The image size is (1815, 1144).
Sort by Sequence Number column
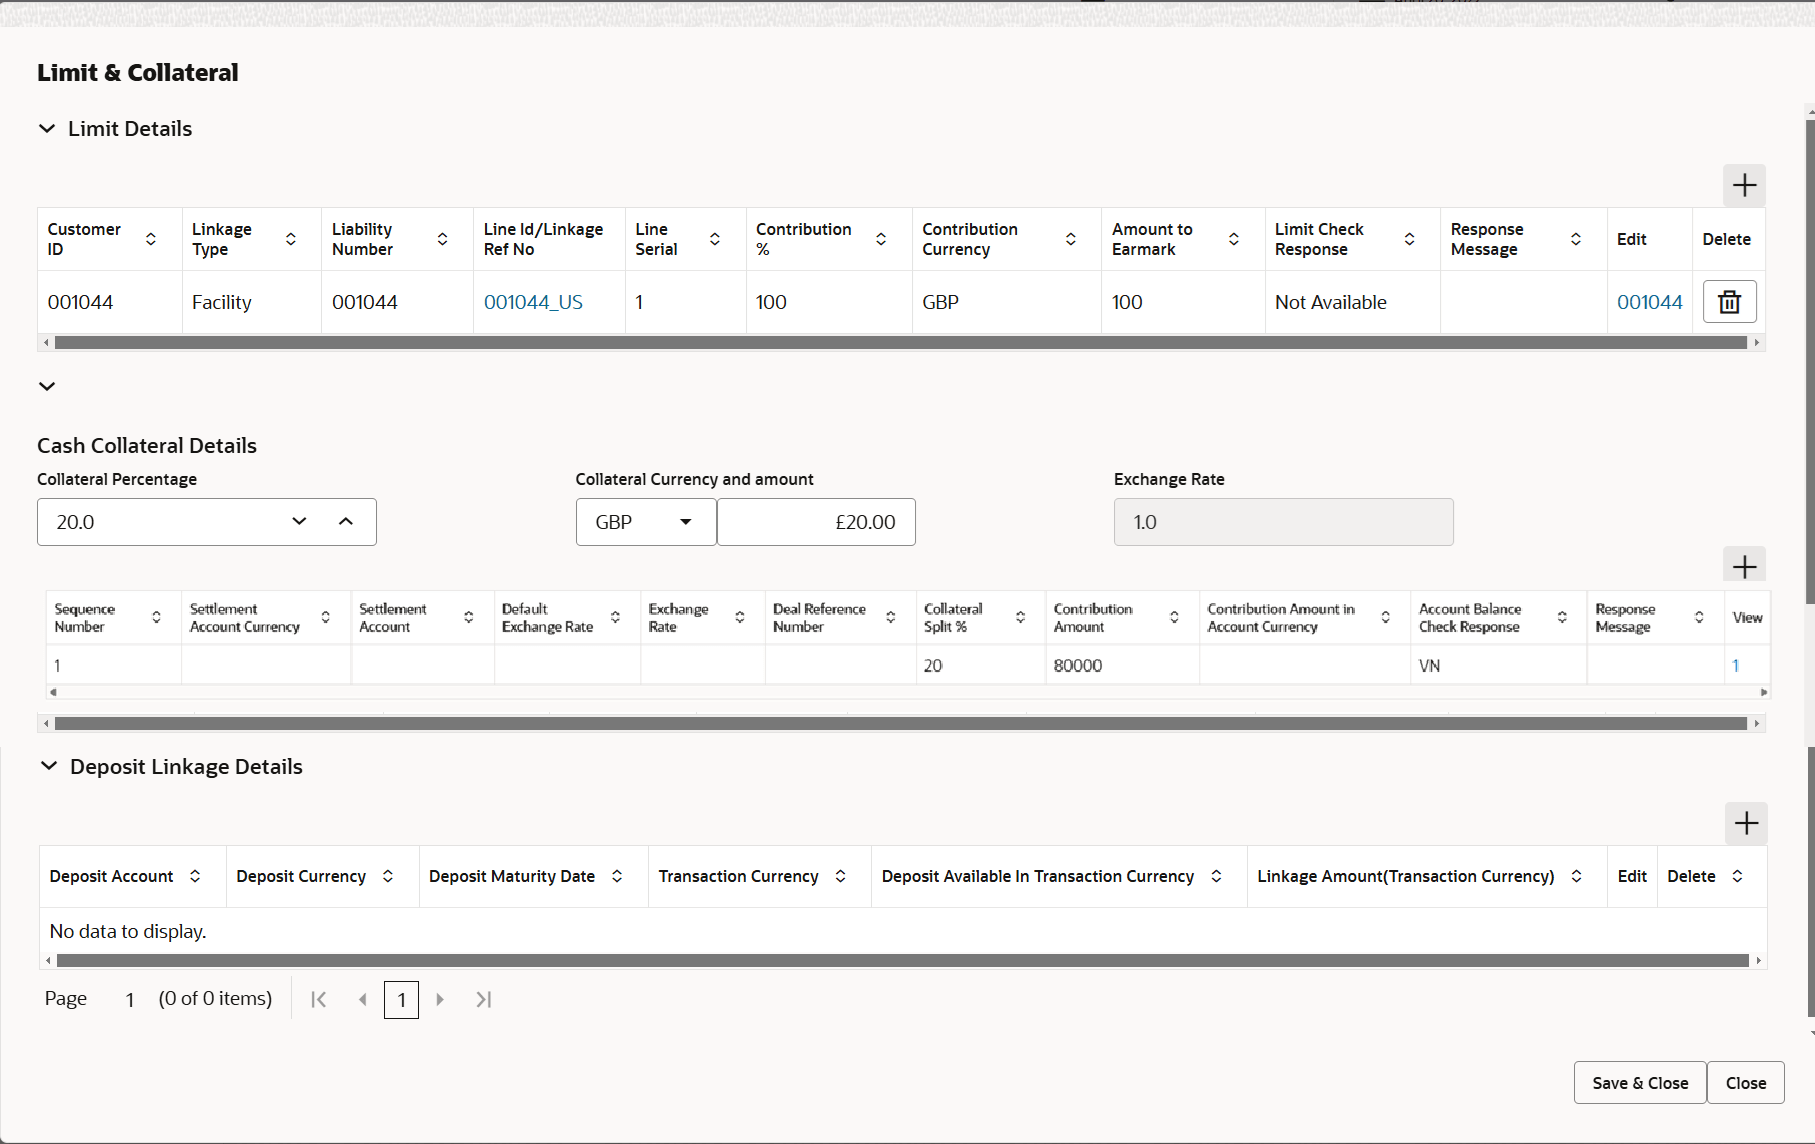pos(156,617)
